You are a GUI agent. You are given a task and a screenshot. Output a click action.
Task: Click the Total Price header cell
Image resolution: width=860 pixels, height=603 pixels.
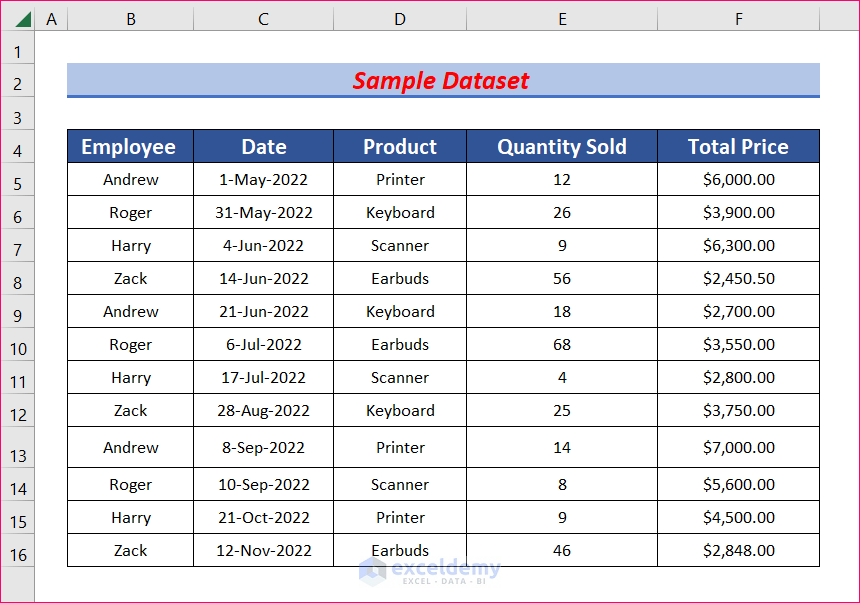click(739, 146)
